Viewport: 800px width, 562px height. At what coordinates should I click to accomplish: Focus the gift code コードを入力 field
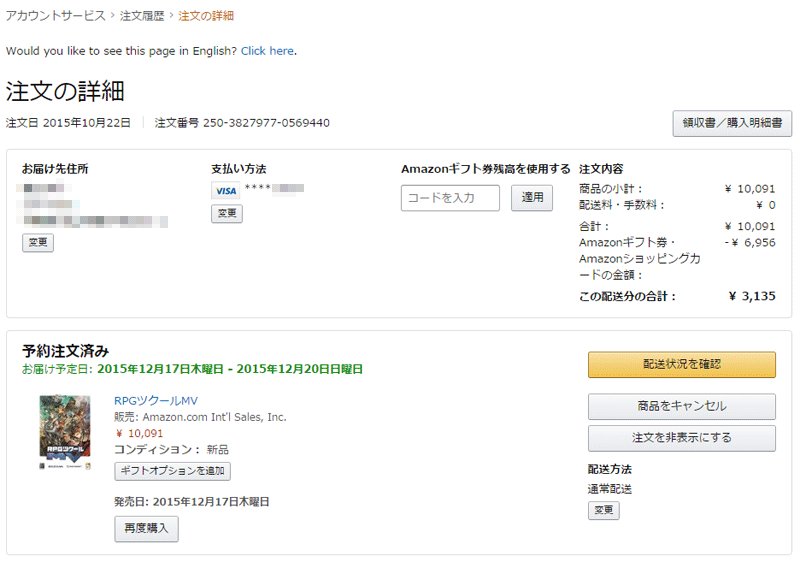450,198
